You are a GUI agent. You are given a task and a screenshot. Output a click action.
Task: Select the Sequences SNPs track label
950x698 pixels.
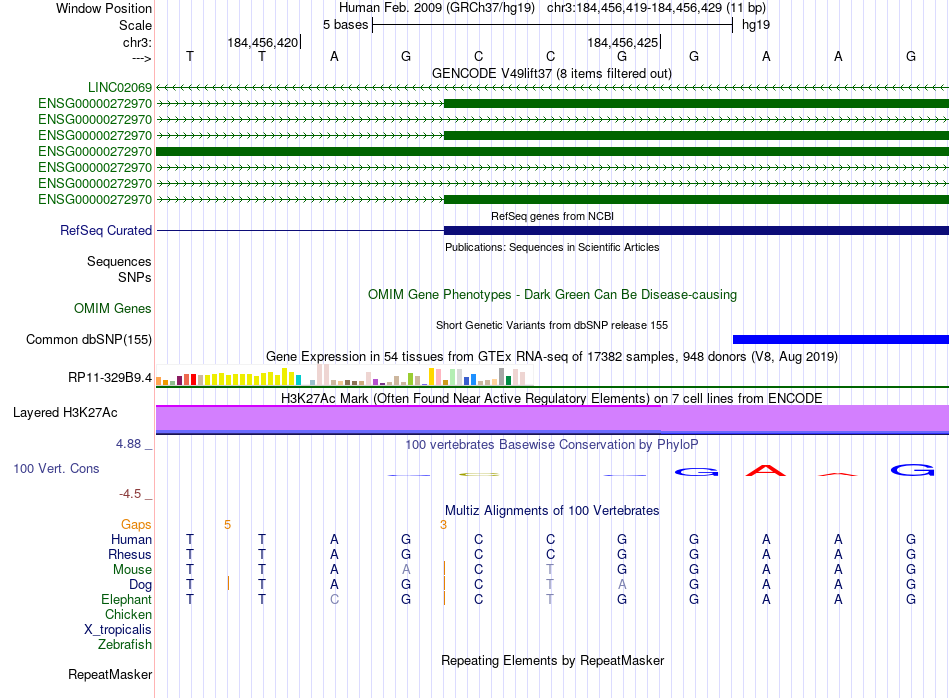pos(119,269)
